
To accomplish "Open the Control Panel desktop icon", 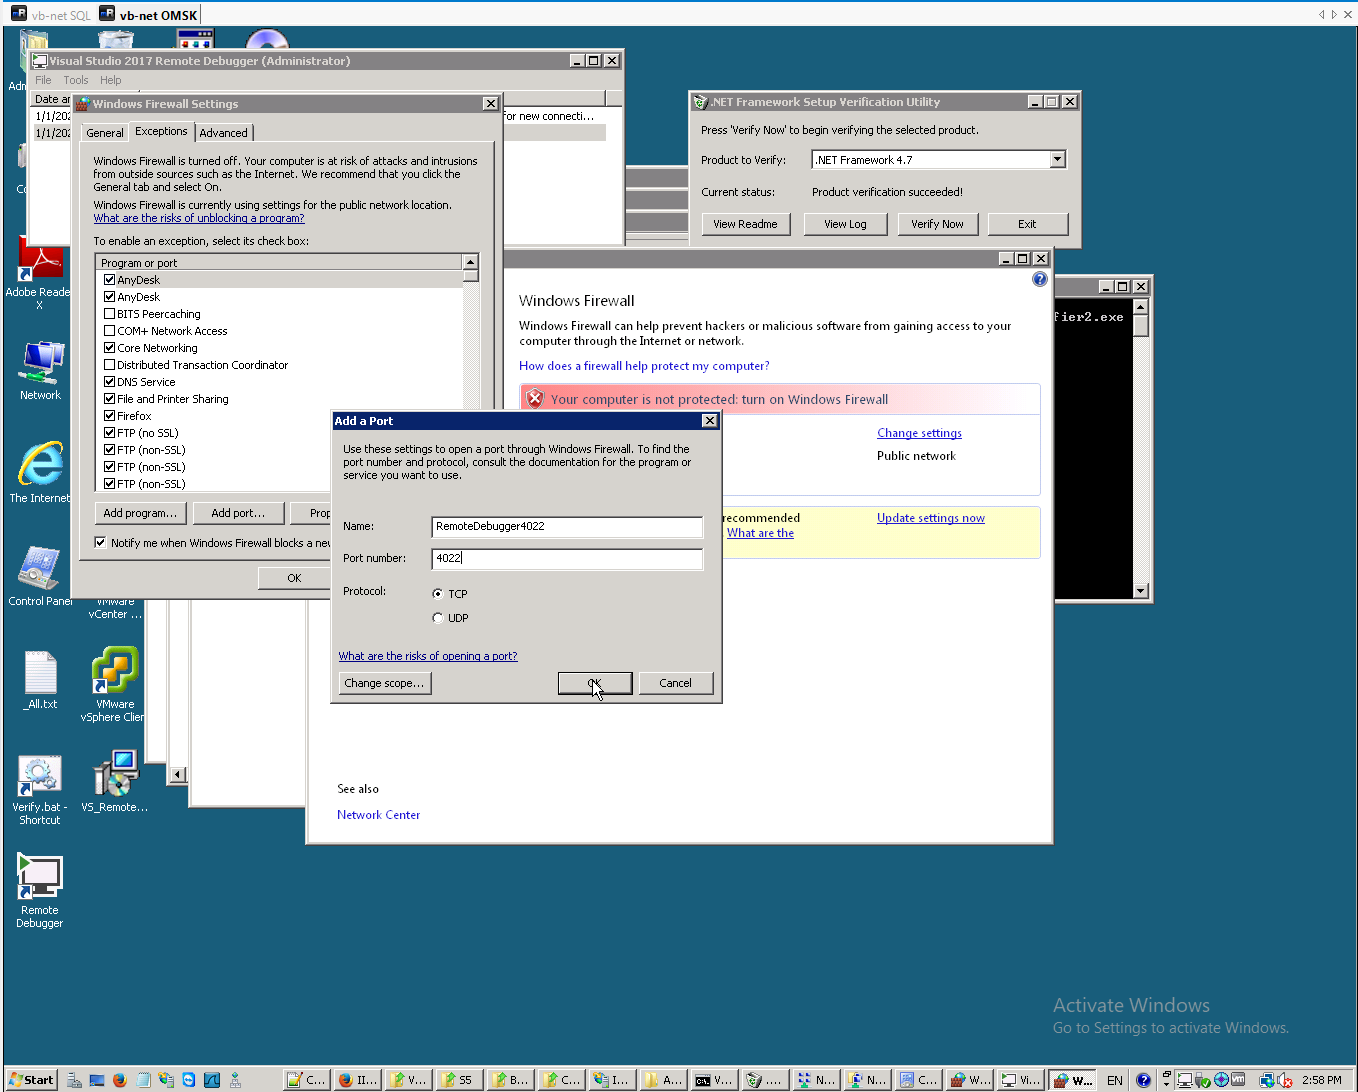I will click(40, 577).
